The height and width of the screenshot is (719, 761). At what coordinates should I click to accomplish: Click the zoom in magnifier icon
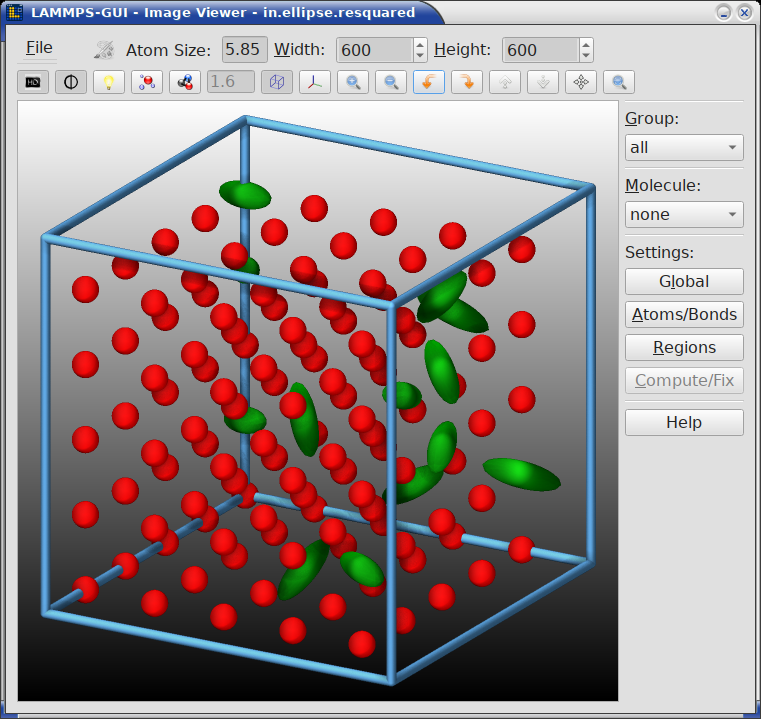click(353, 82)
